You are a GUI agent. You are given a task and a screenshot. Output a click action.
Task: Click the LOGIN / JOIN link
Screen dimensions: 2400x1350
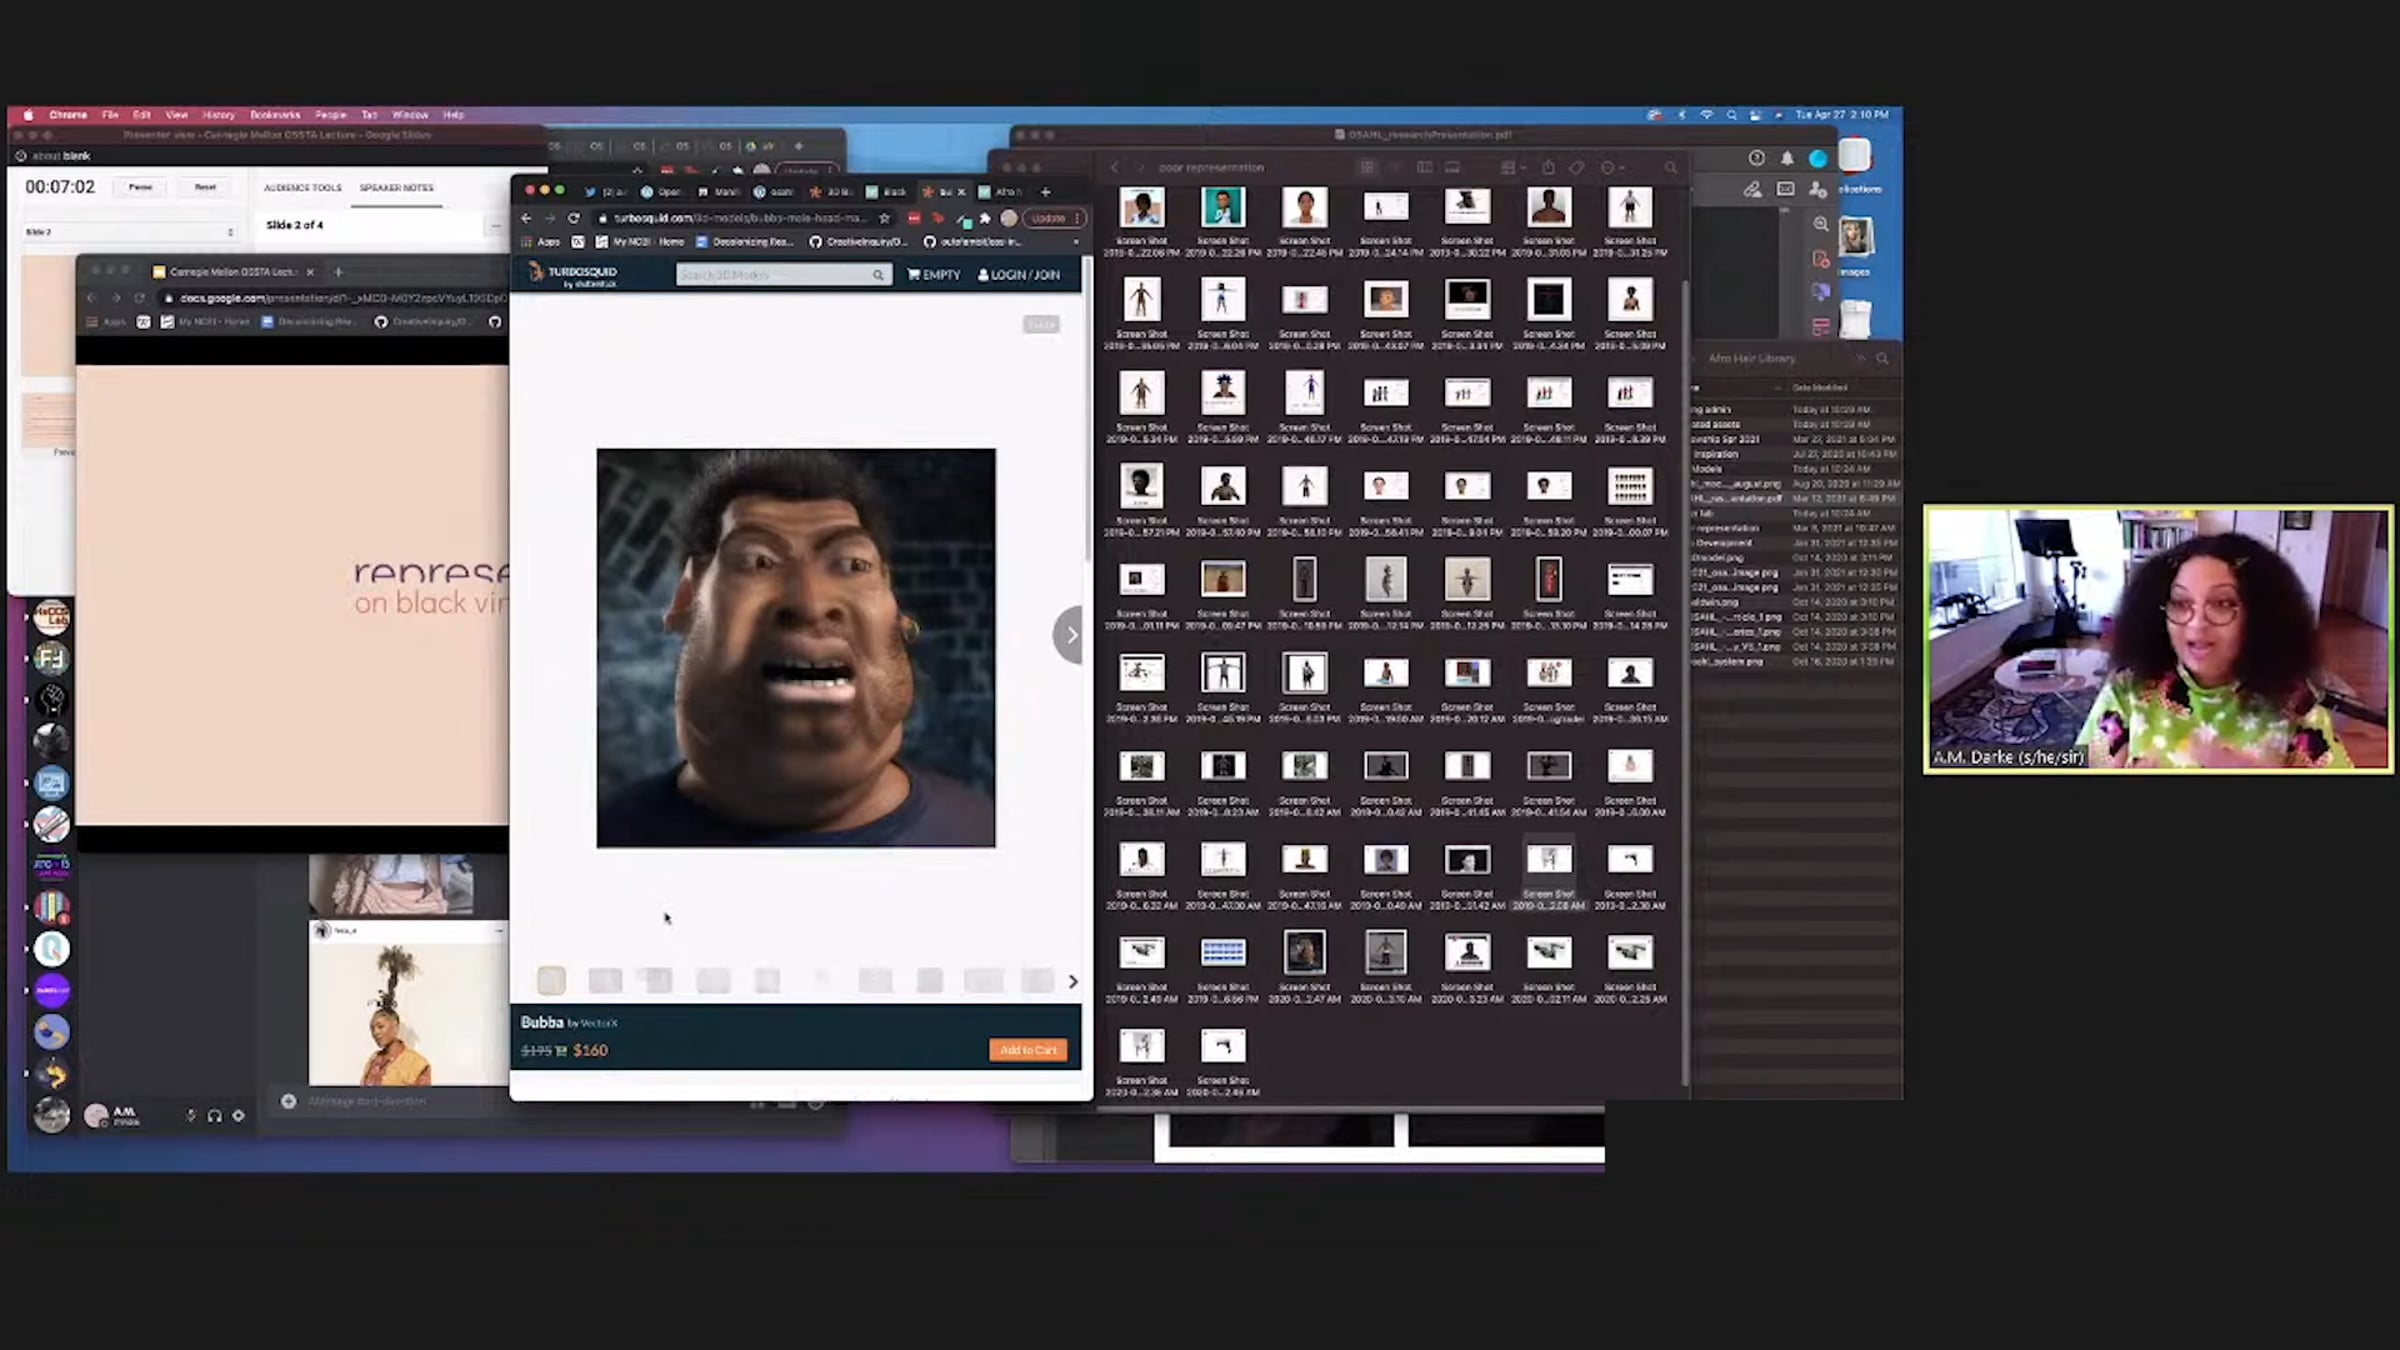tap(1018, 274)
